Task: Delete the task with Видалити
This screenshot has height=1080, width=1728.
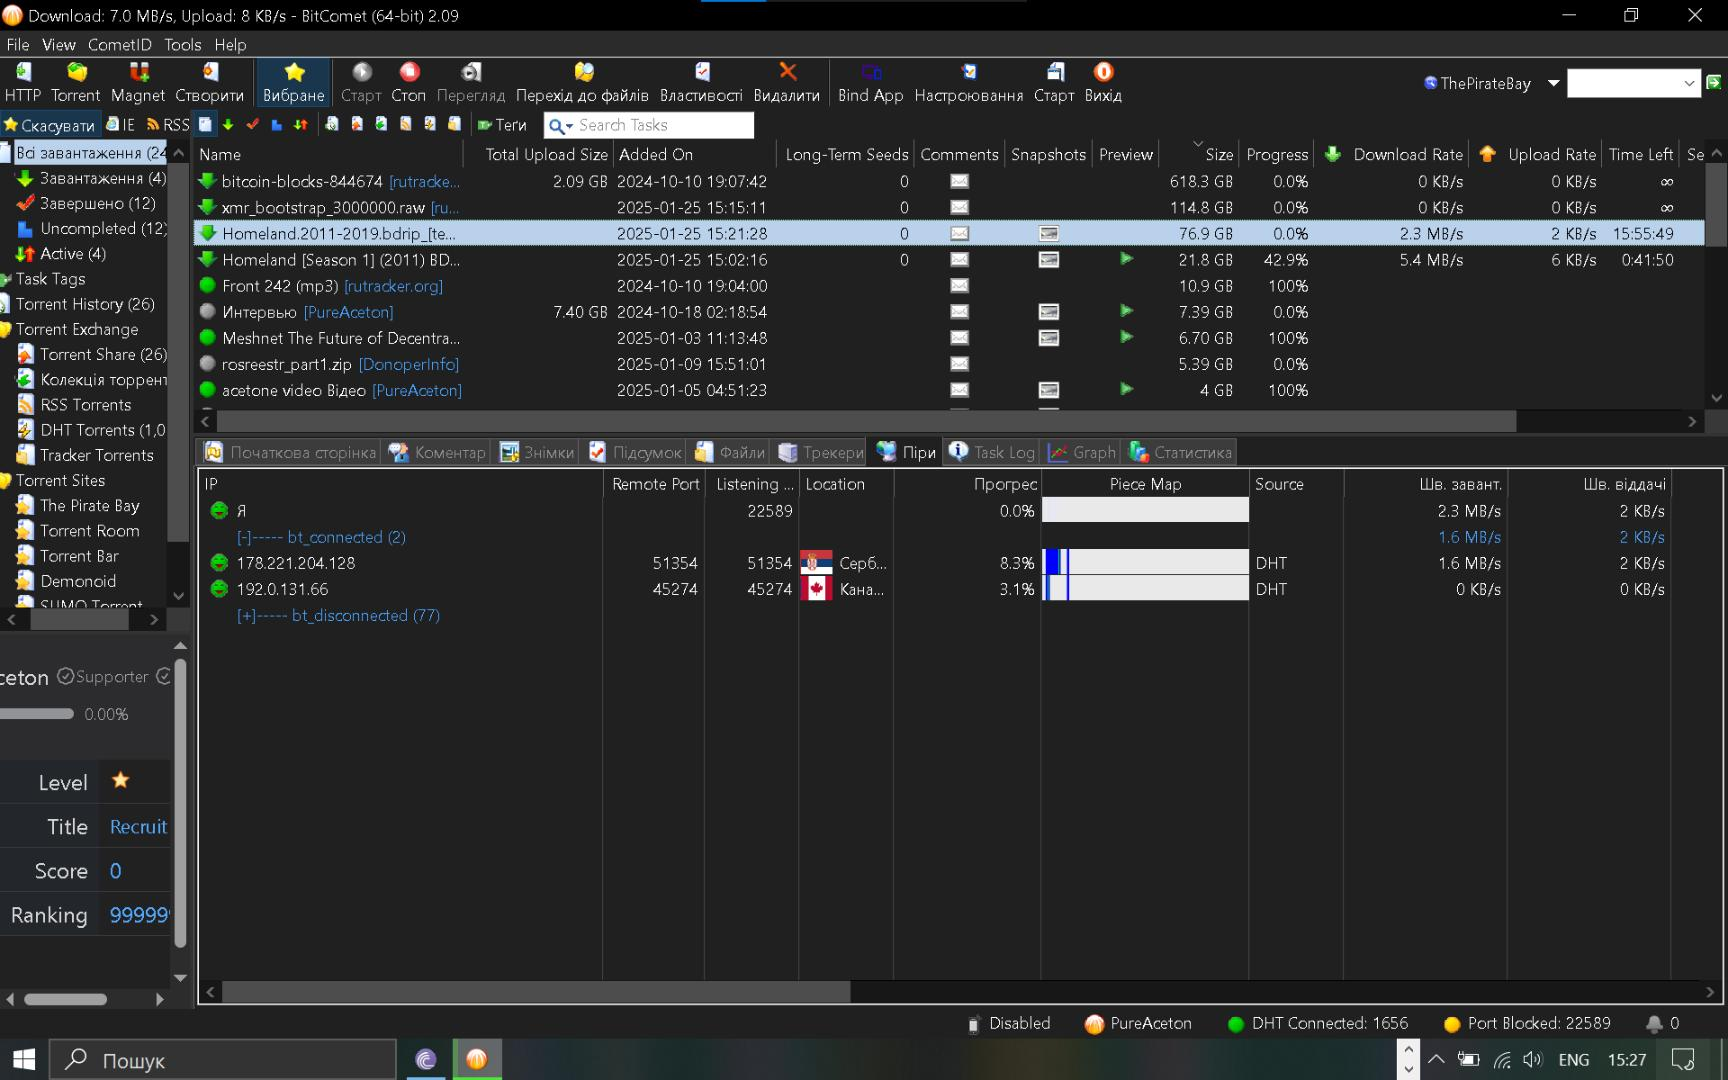Action: point(787,82)
